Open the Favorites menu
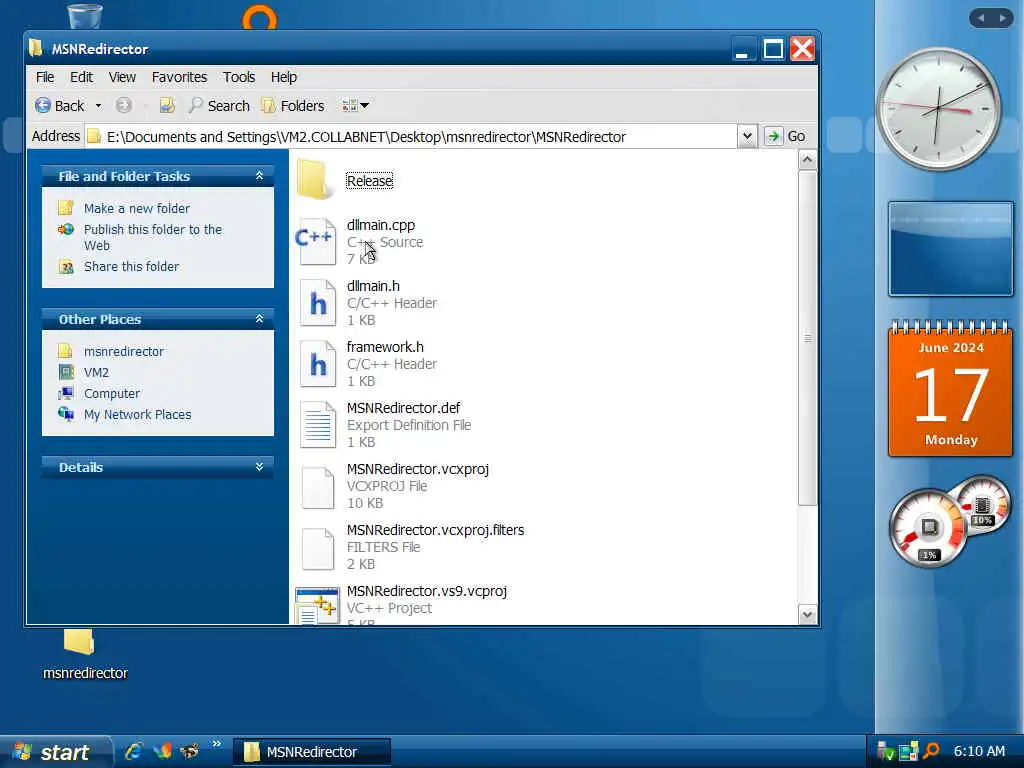 (180, 77)
